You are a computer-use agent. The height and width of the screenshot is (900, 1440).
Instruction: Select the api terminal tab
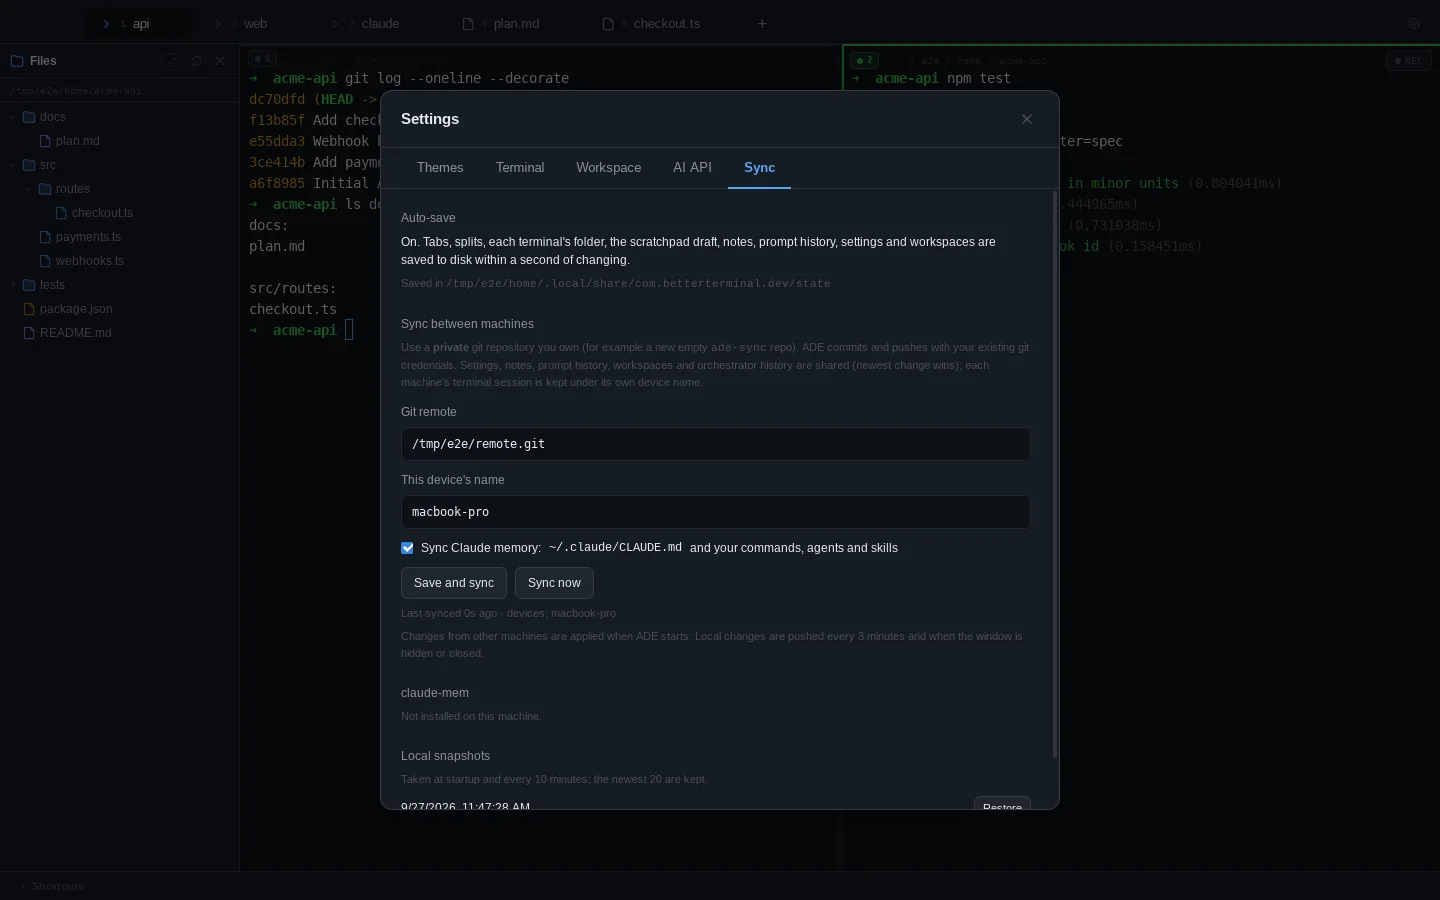coord(138,23)
